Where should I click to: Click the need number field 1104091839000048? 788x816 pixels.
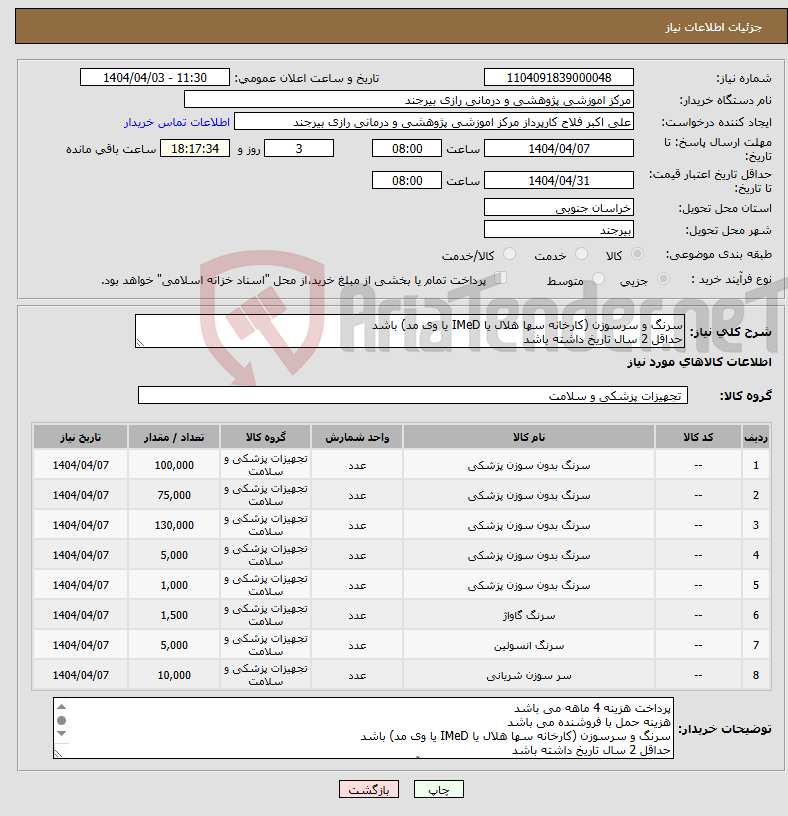pos(558,78)
